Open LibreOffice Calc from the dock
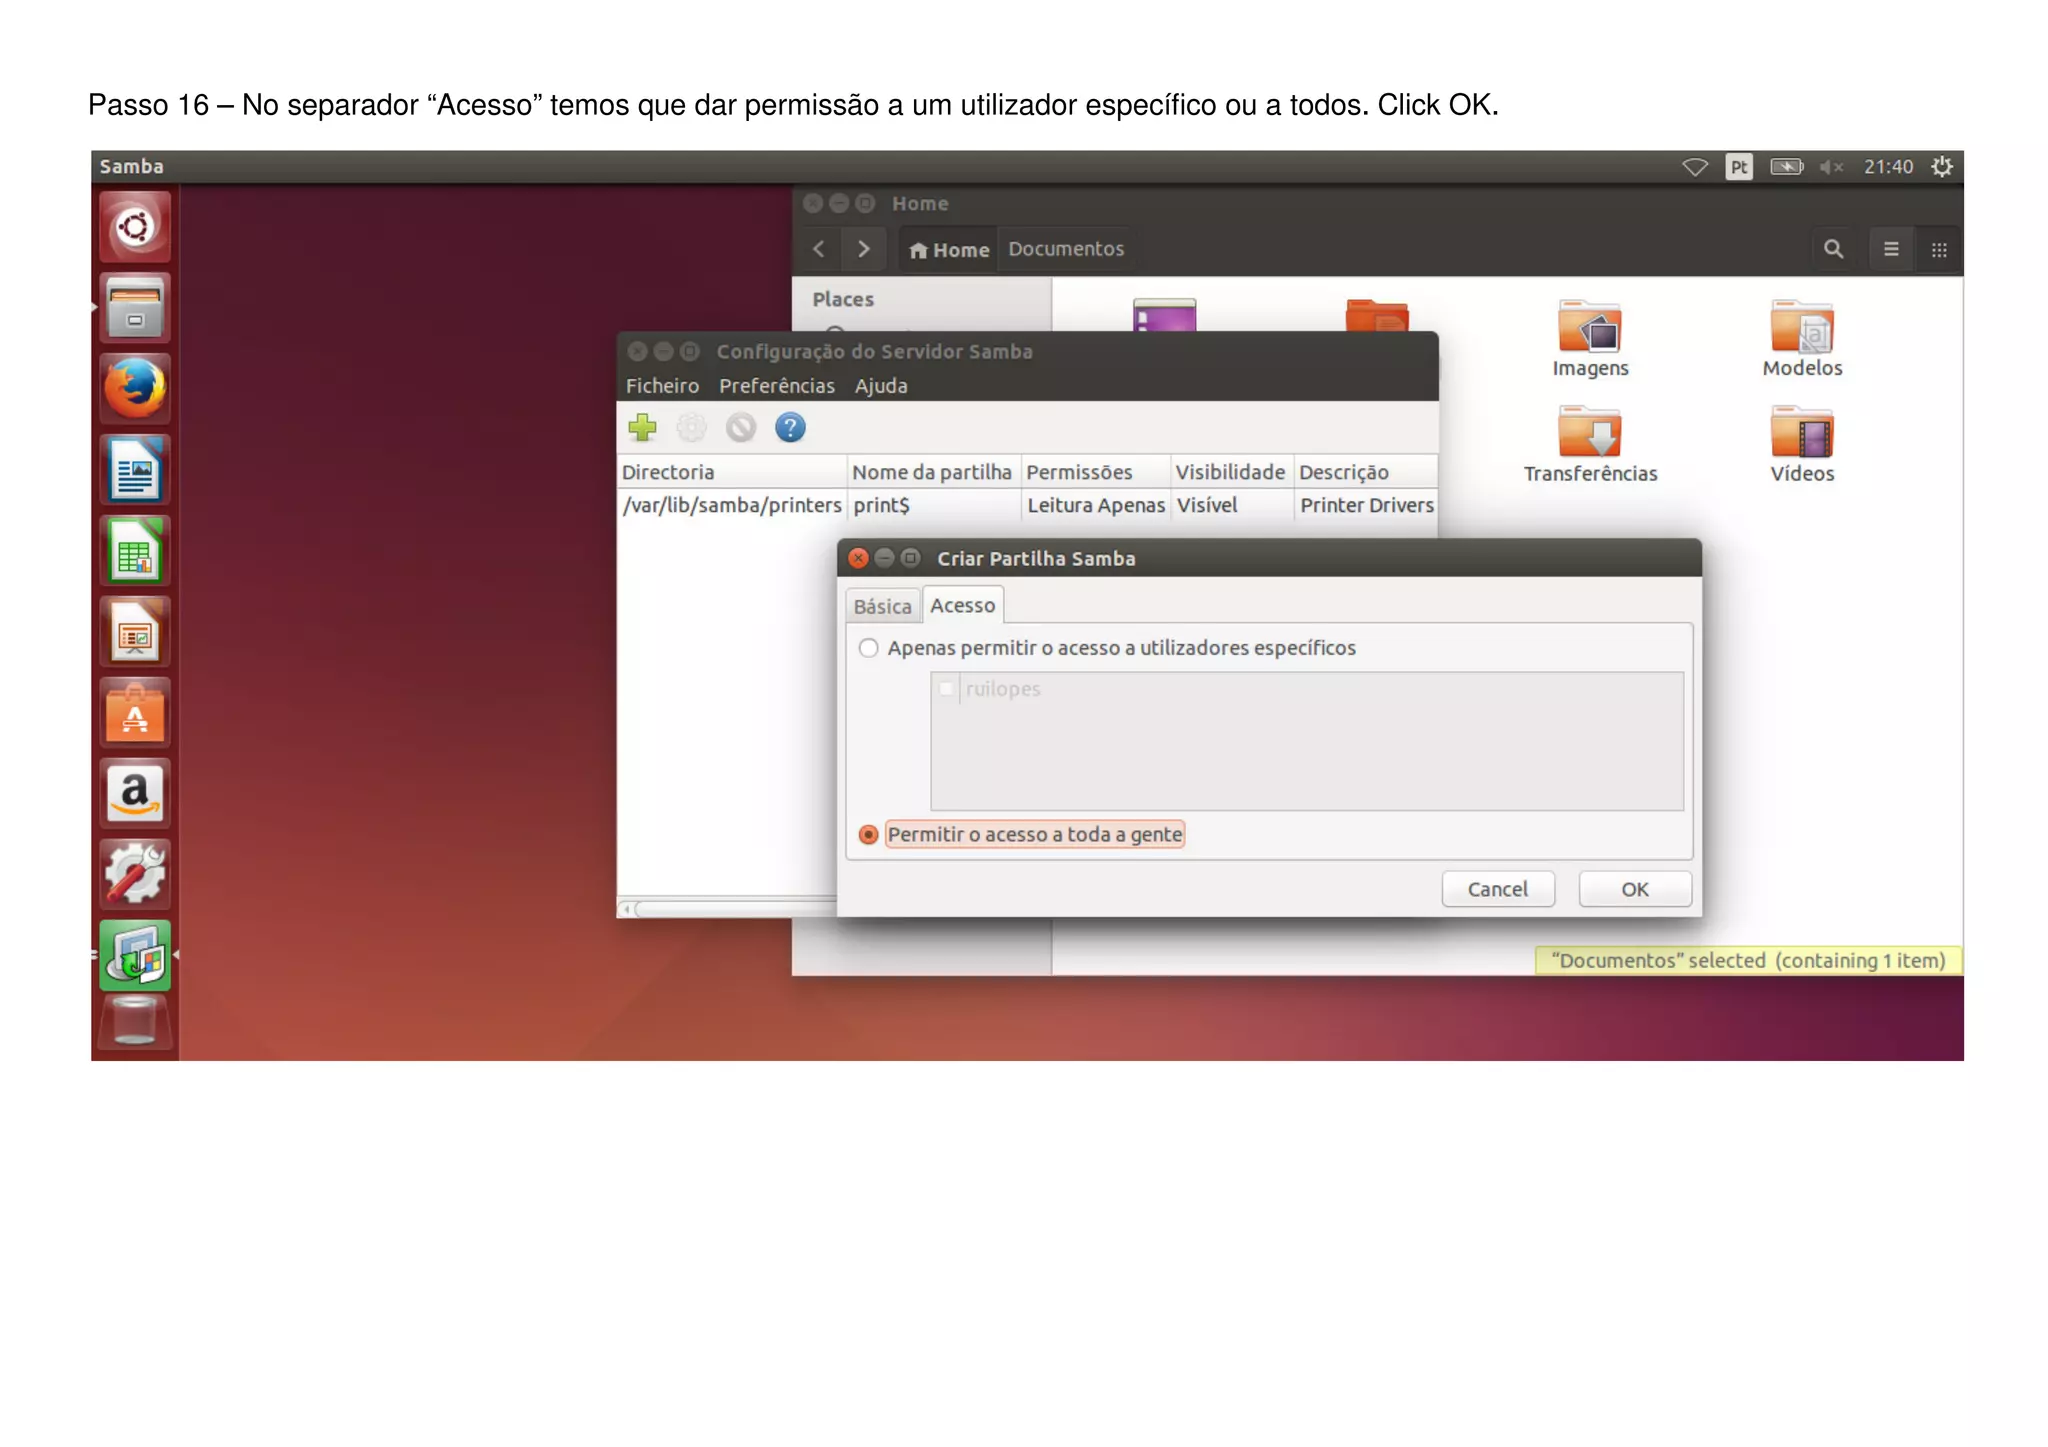 coord(135,551)
